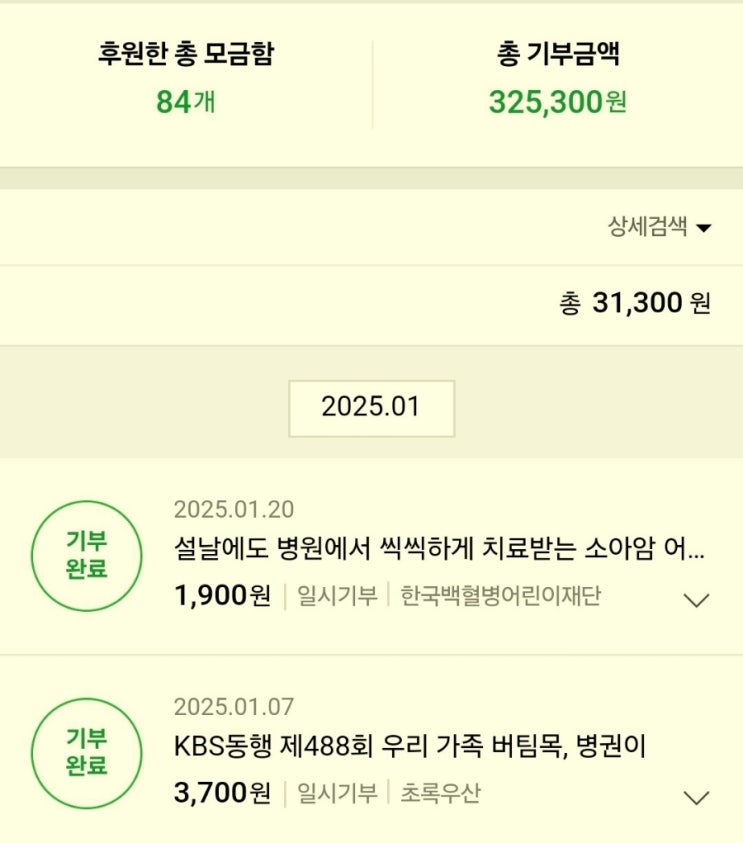The width and height of the screenshot is (743, 843).
Task: Select the 초록우산 organization name
Action: pos(440,794)
